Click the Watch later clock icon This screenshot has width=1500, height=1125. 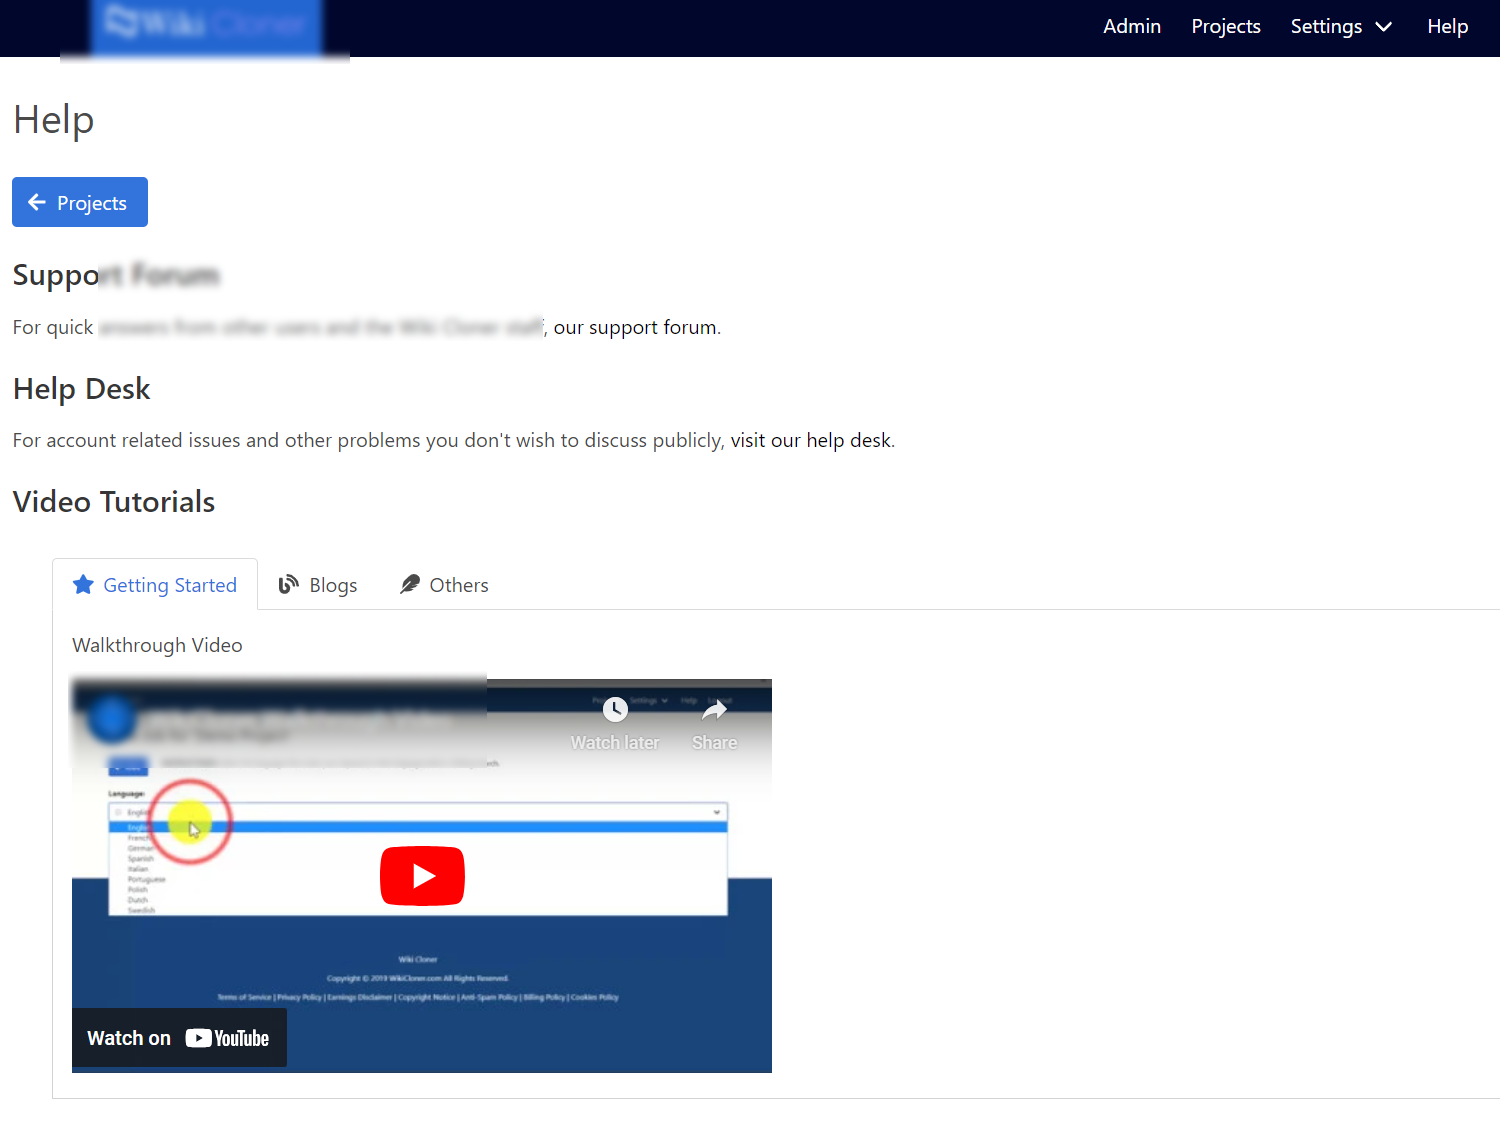click(x=615, y=710)
